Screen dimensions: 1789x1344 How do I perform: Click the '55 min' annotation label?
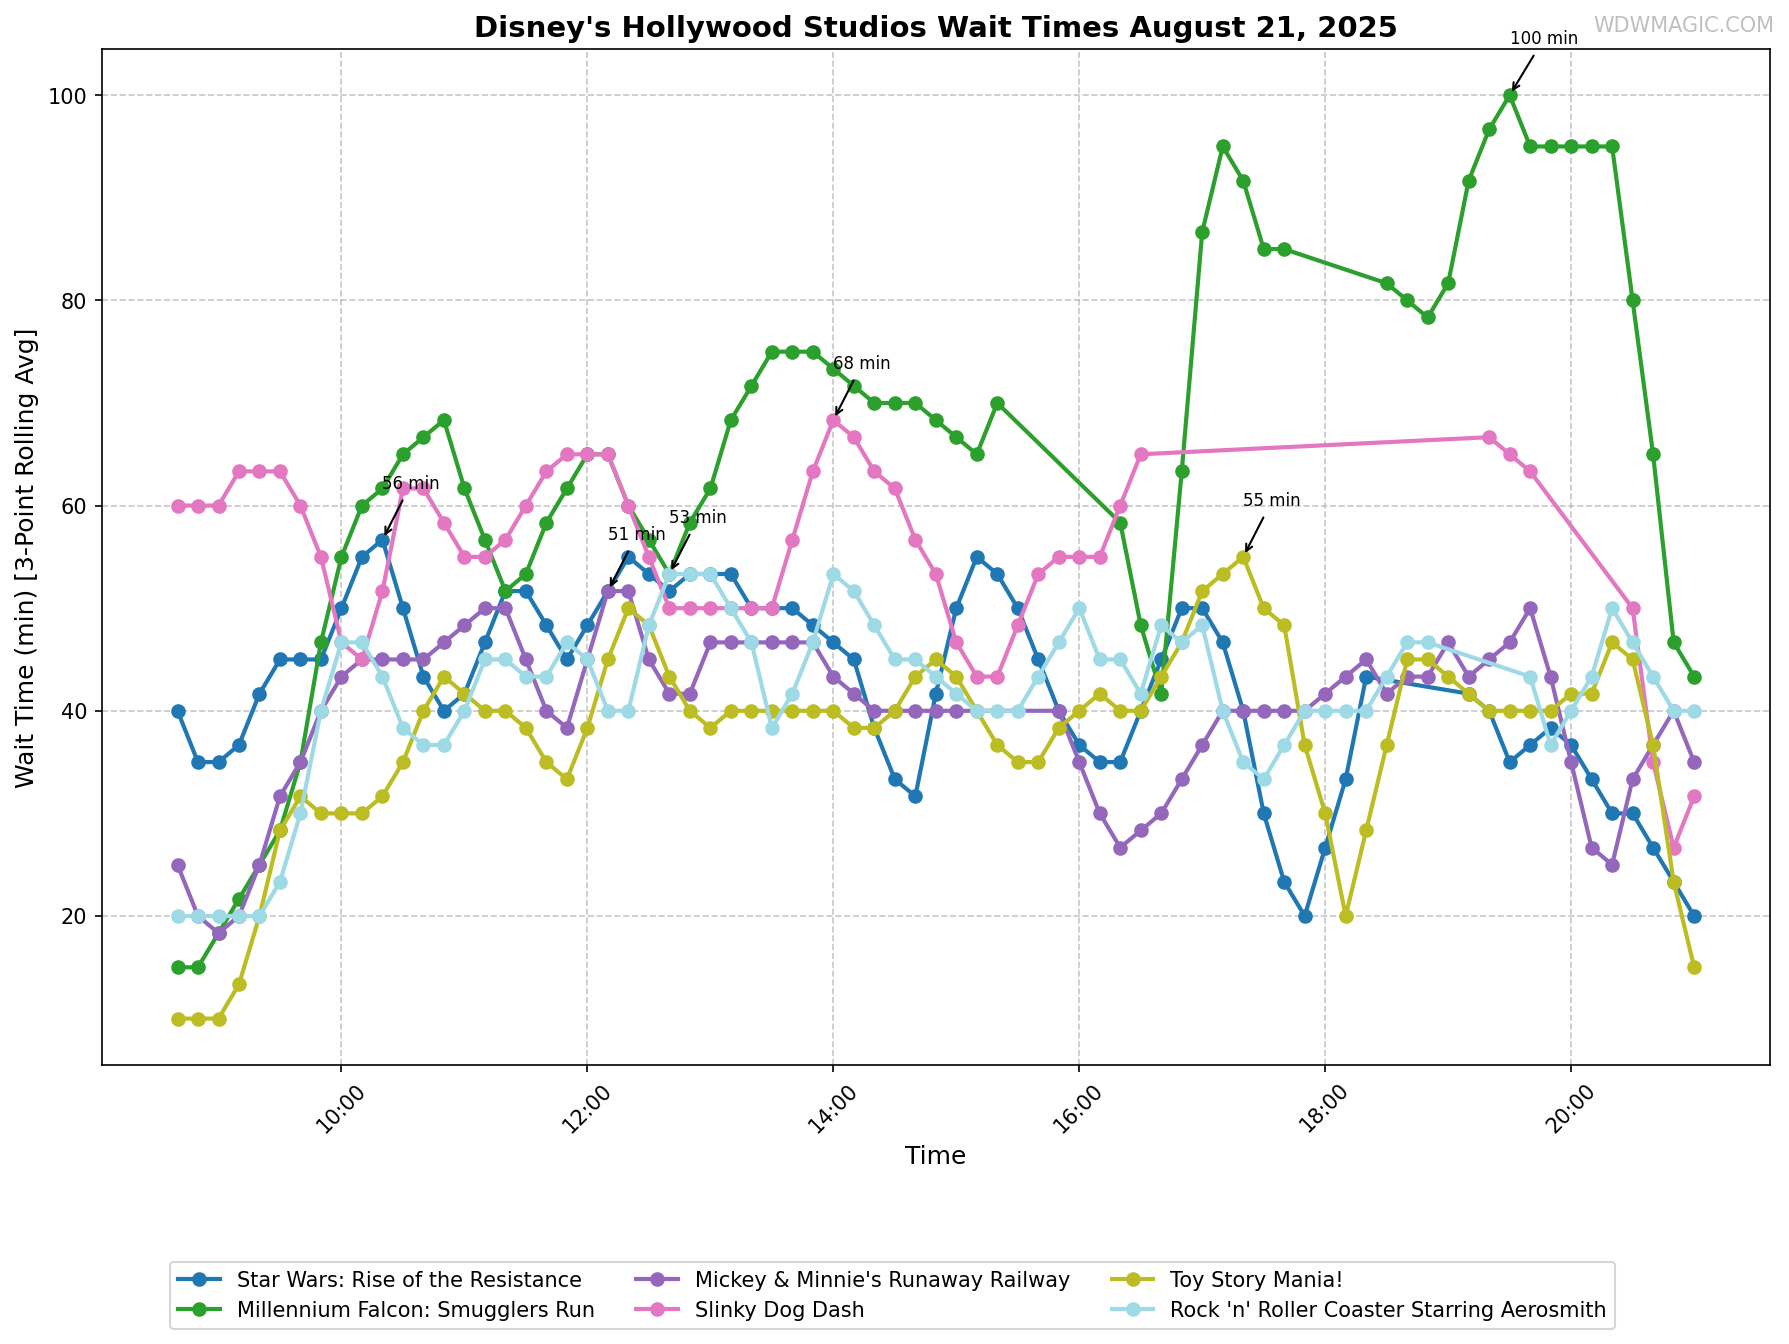1271,501
